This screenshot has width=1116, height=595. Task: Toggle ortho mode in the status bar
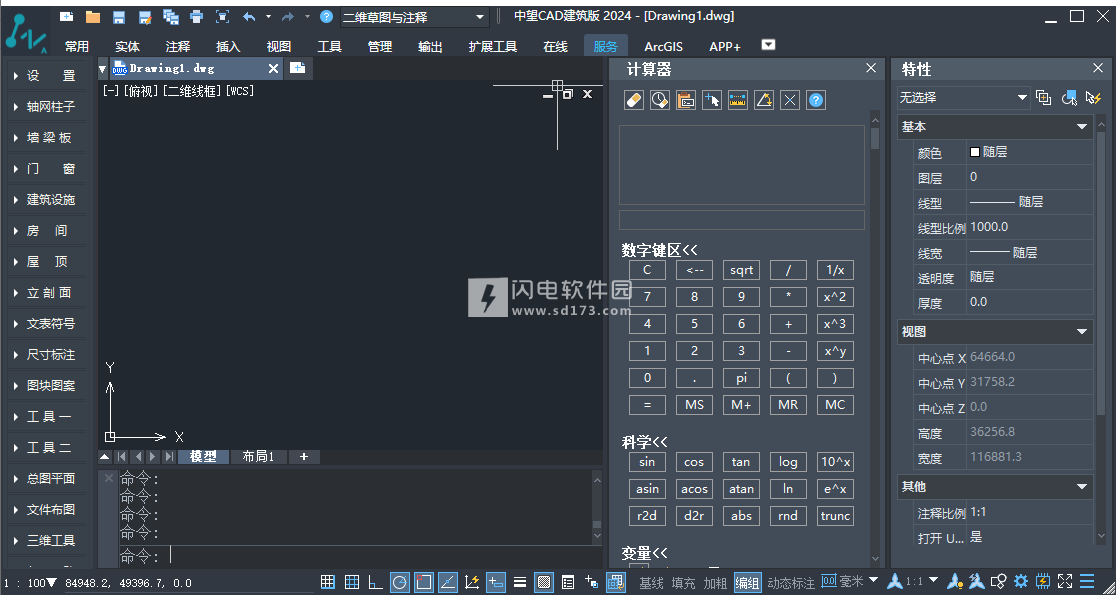click(376, 582)
